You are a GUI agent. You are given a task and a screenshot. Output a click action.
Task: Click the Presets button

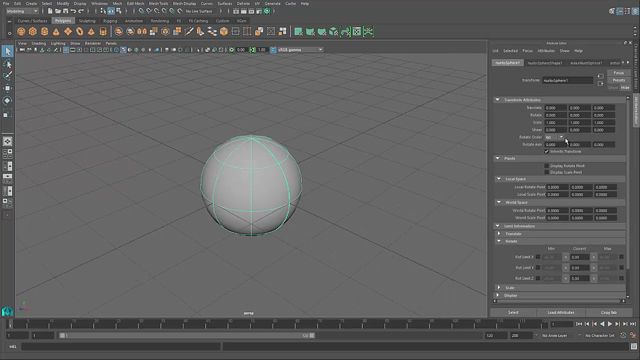618,80
